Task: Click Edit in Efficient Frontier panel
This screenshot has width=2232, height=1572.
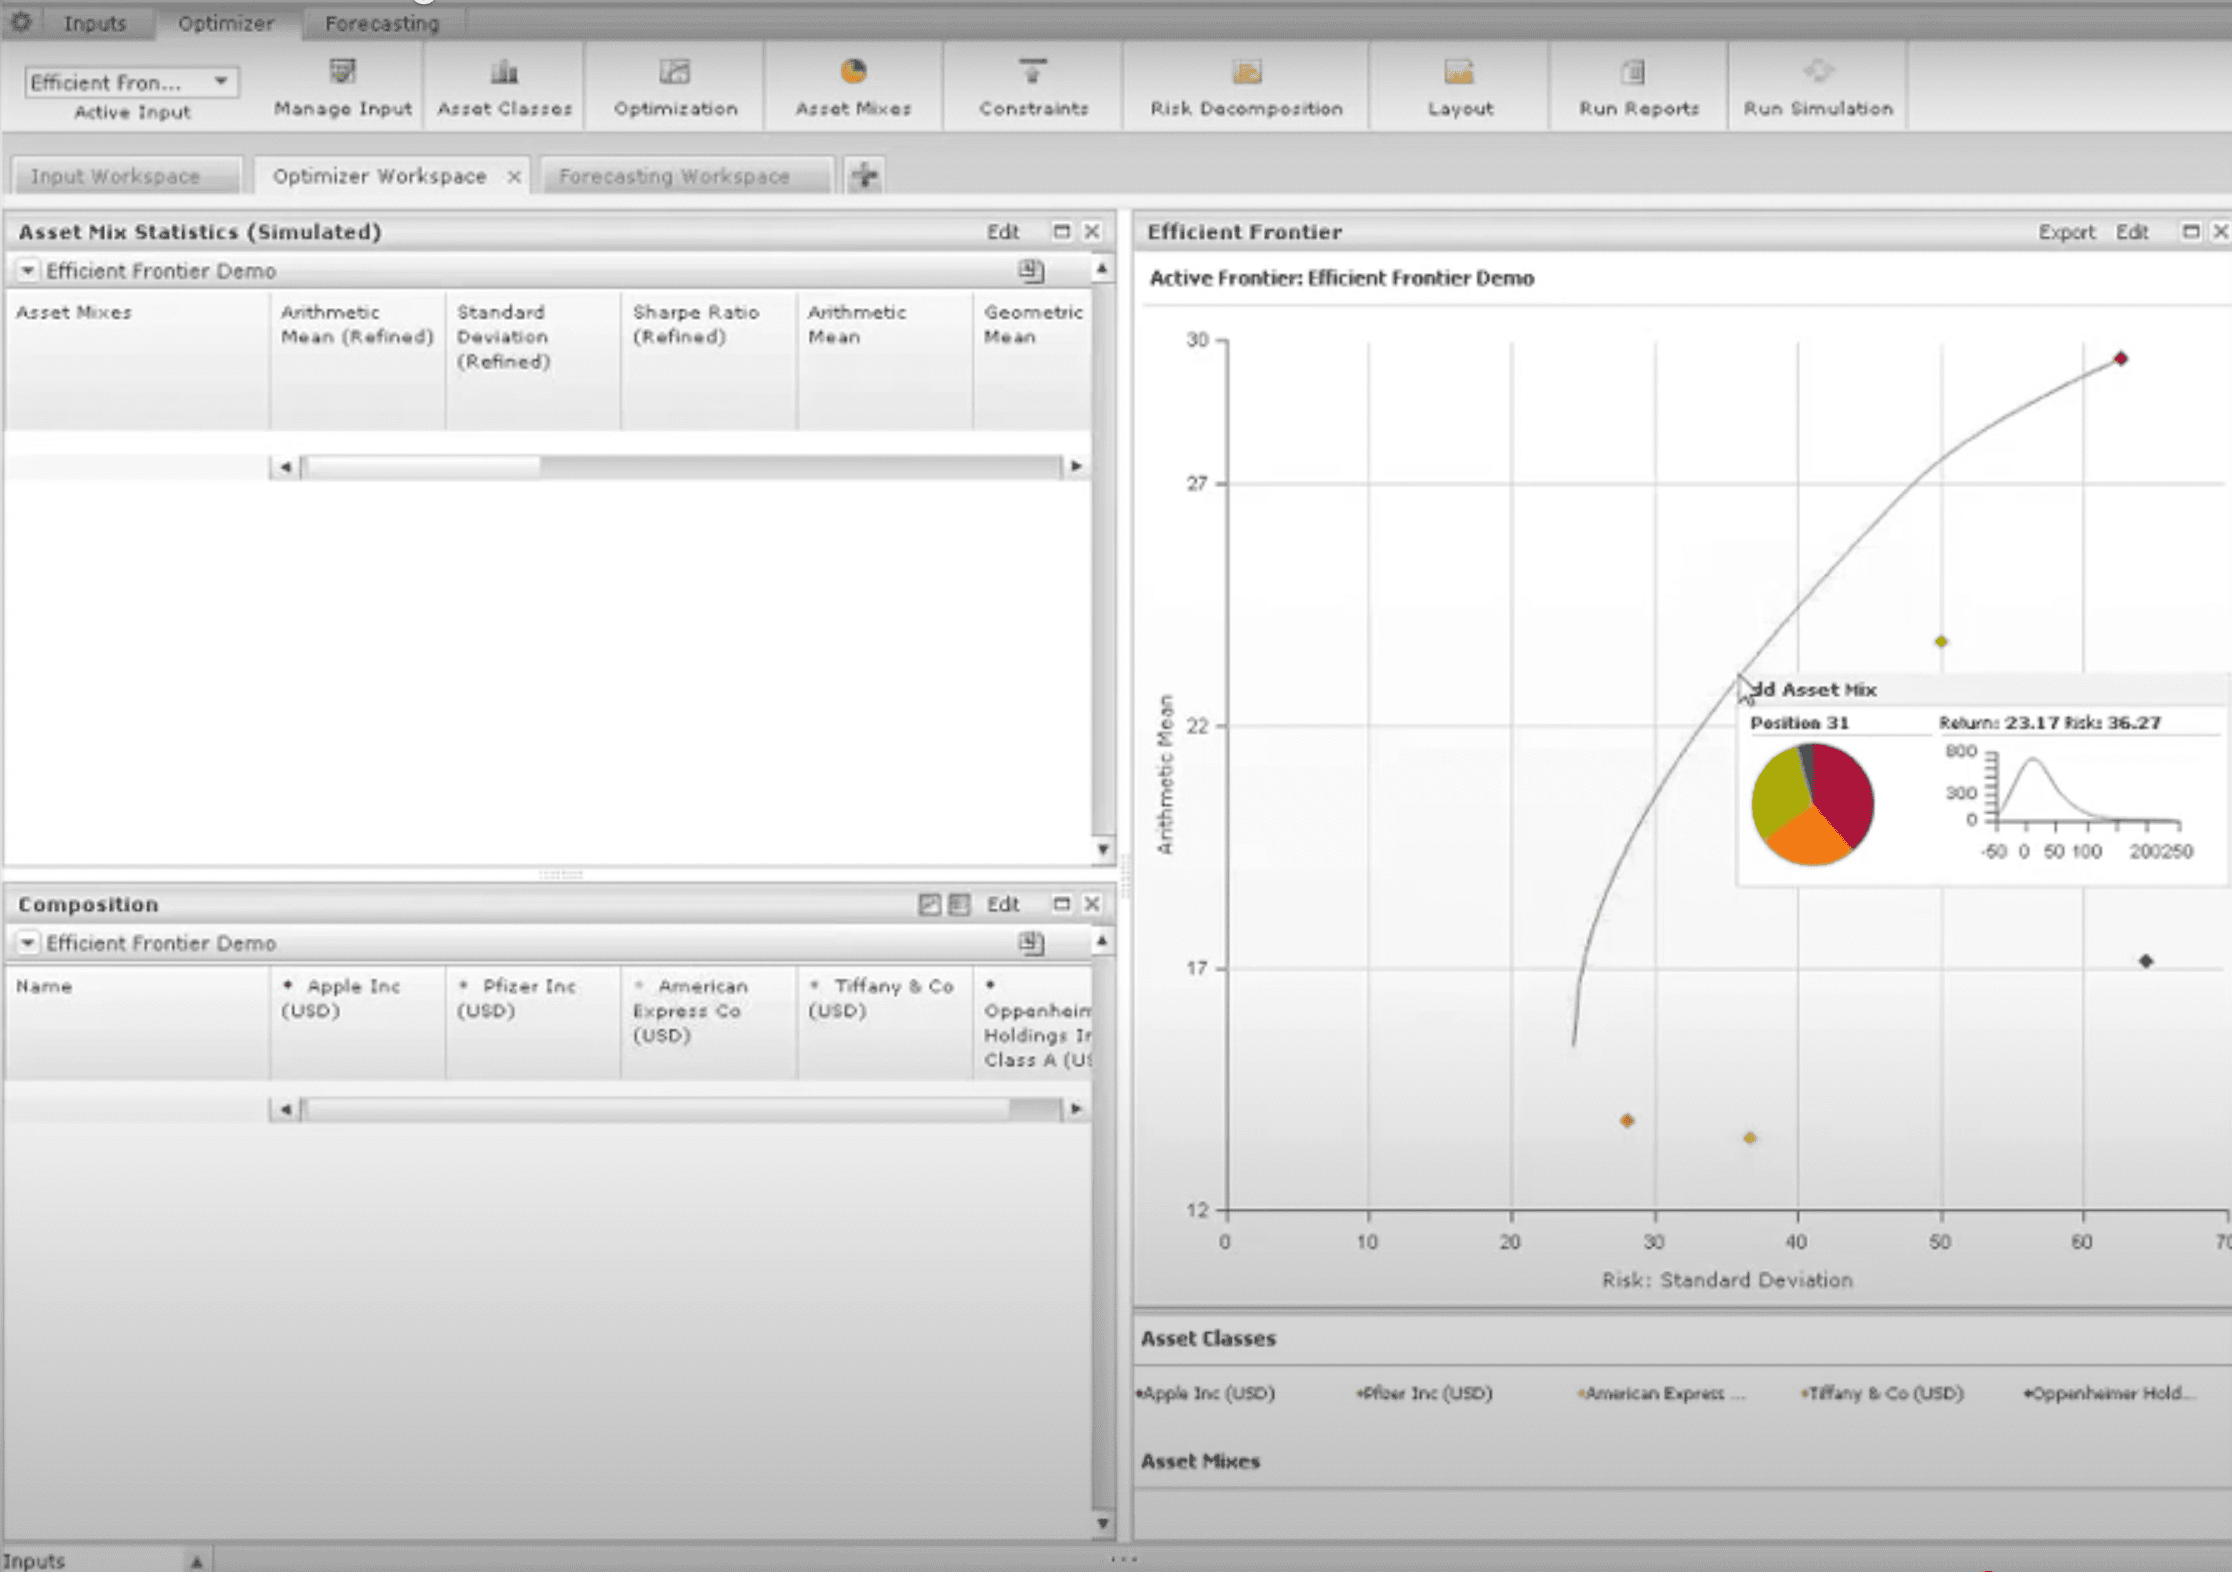Action: click(x=2132, y=232)
